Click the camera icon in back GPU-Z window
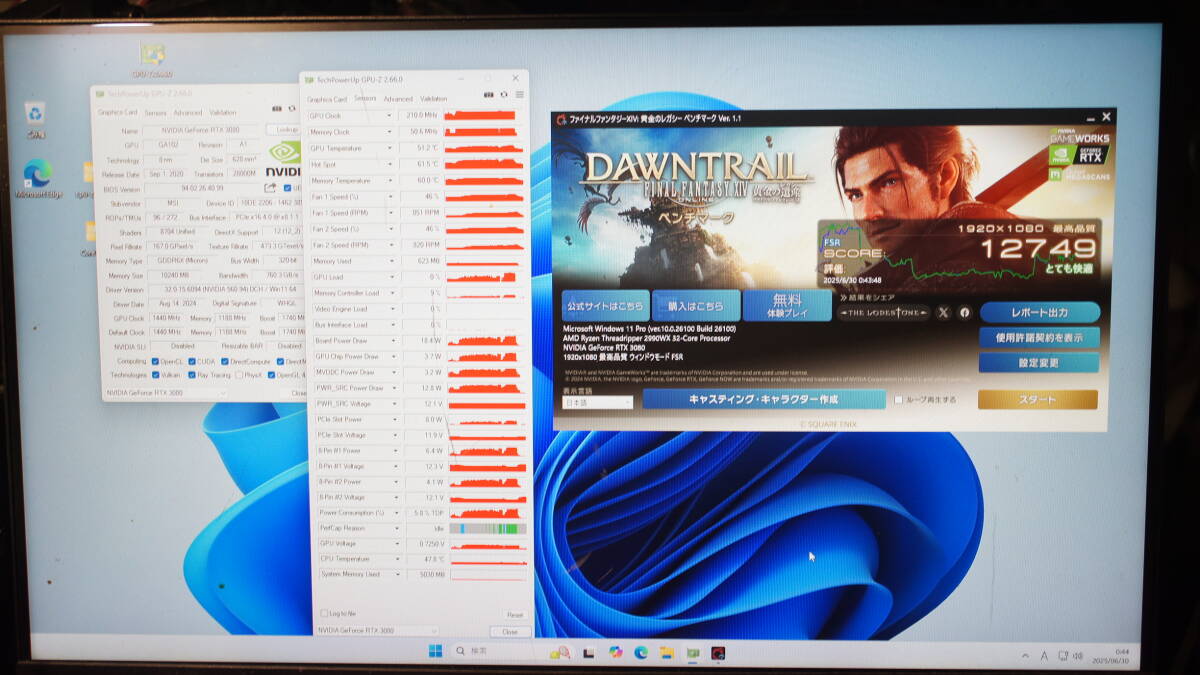 pyautogui.click(x=277, y=109)
